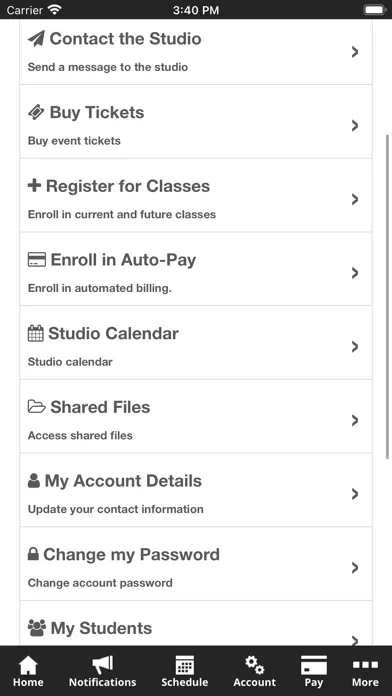
Task: Open the Home tab
Action: click(28, 671)
